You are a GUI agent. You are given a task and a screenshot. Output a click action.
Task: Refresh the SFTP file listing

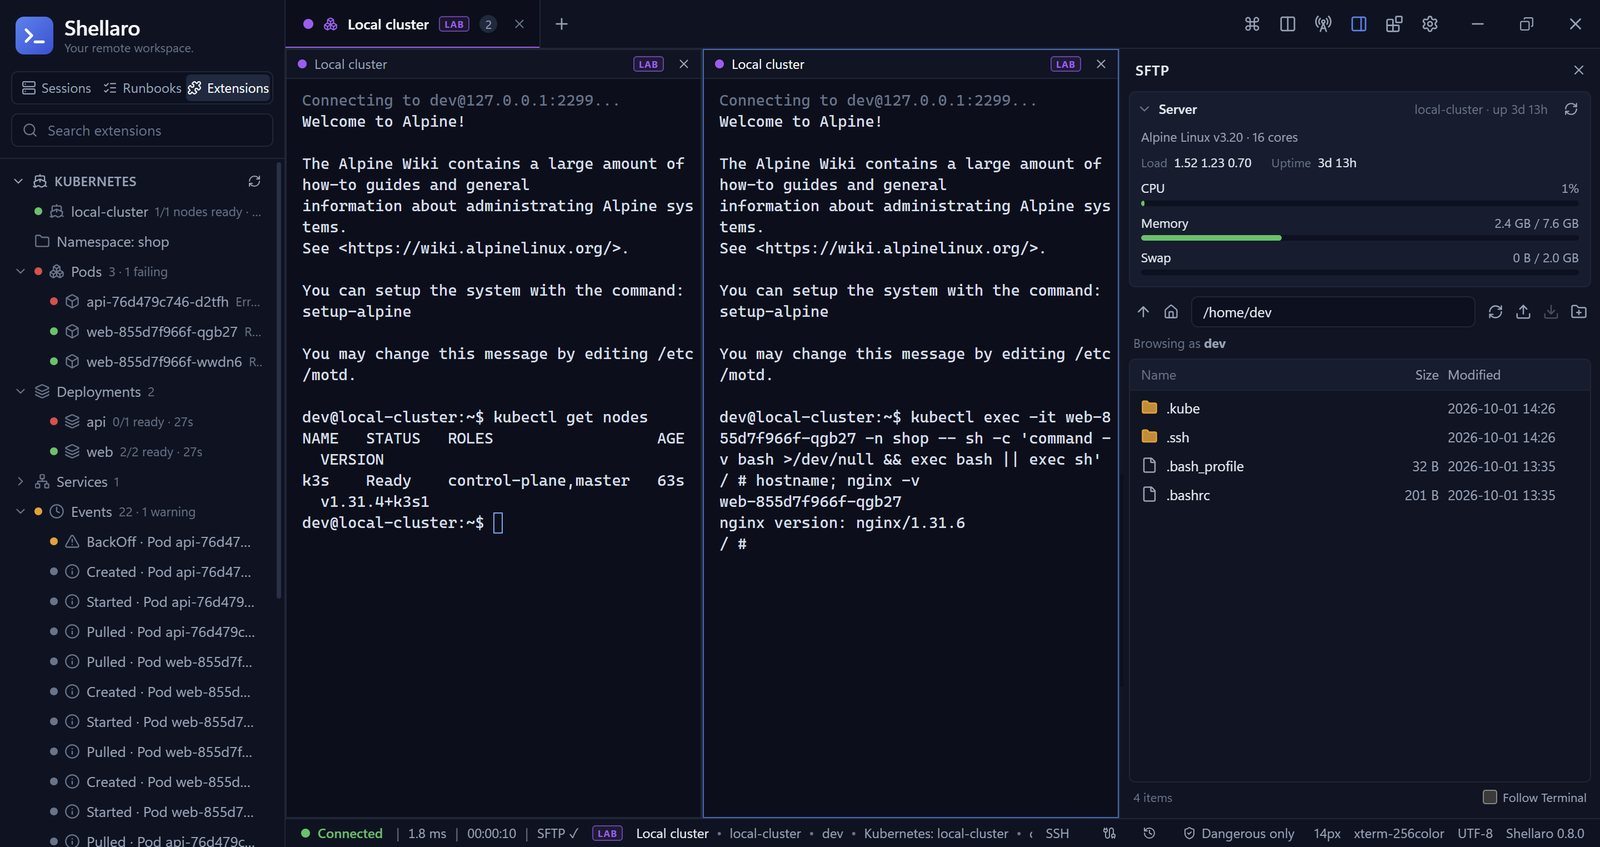1495,312
